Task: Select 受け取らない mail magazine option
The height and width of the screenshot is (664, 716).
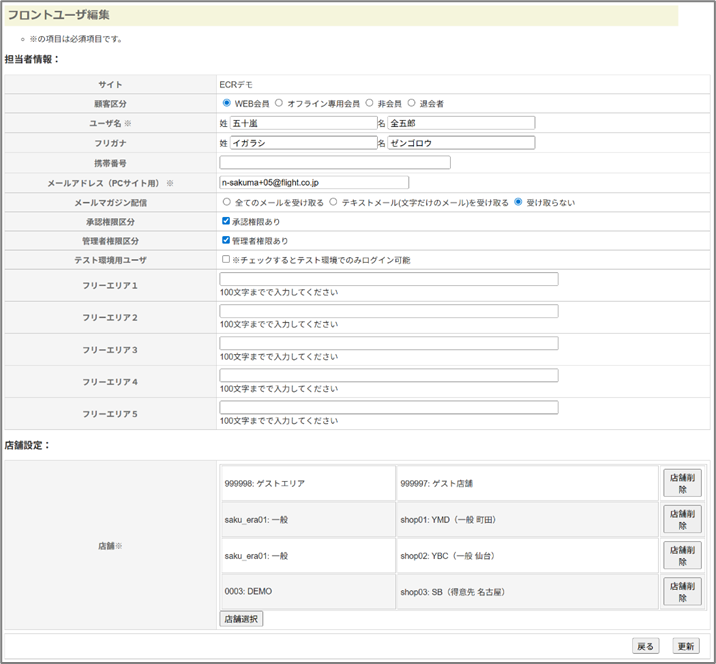Action: coord(518,202)
